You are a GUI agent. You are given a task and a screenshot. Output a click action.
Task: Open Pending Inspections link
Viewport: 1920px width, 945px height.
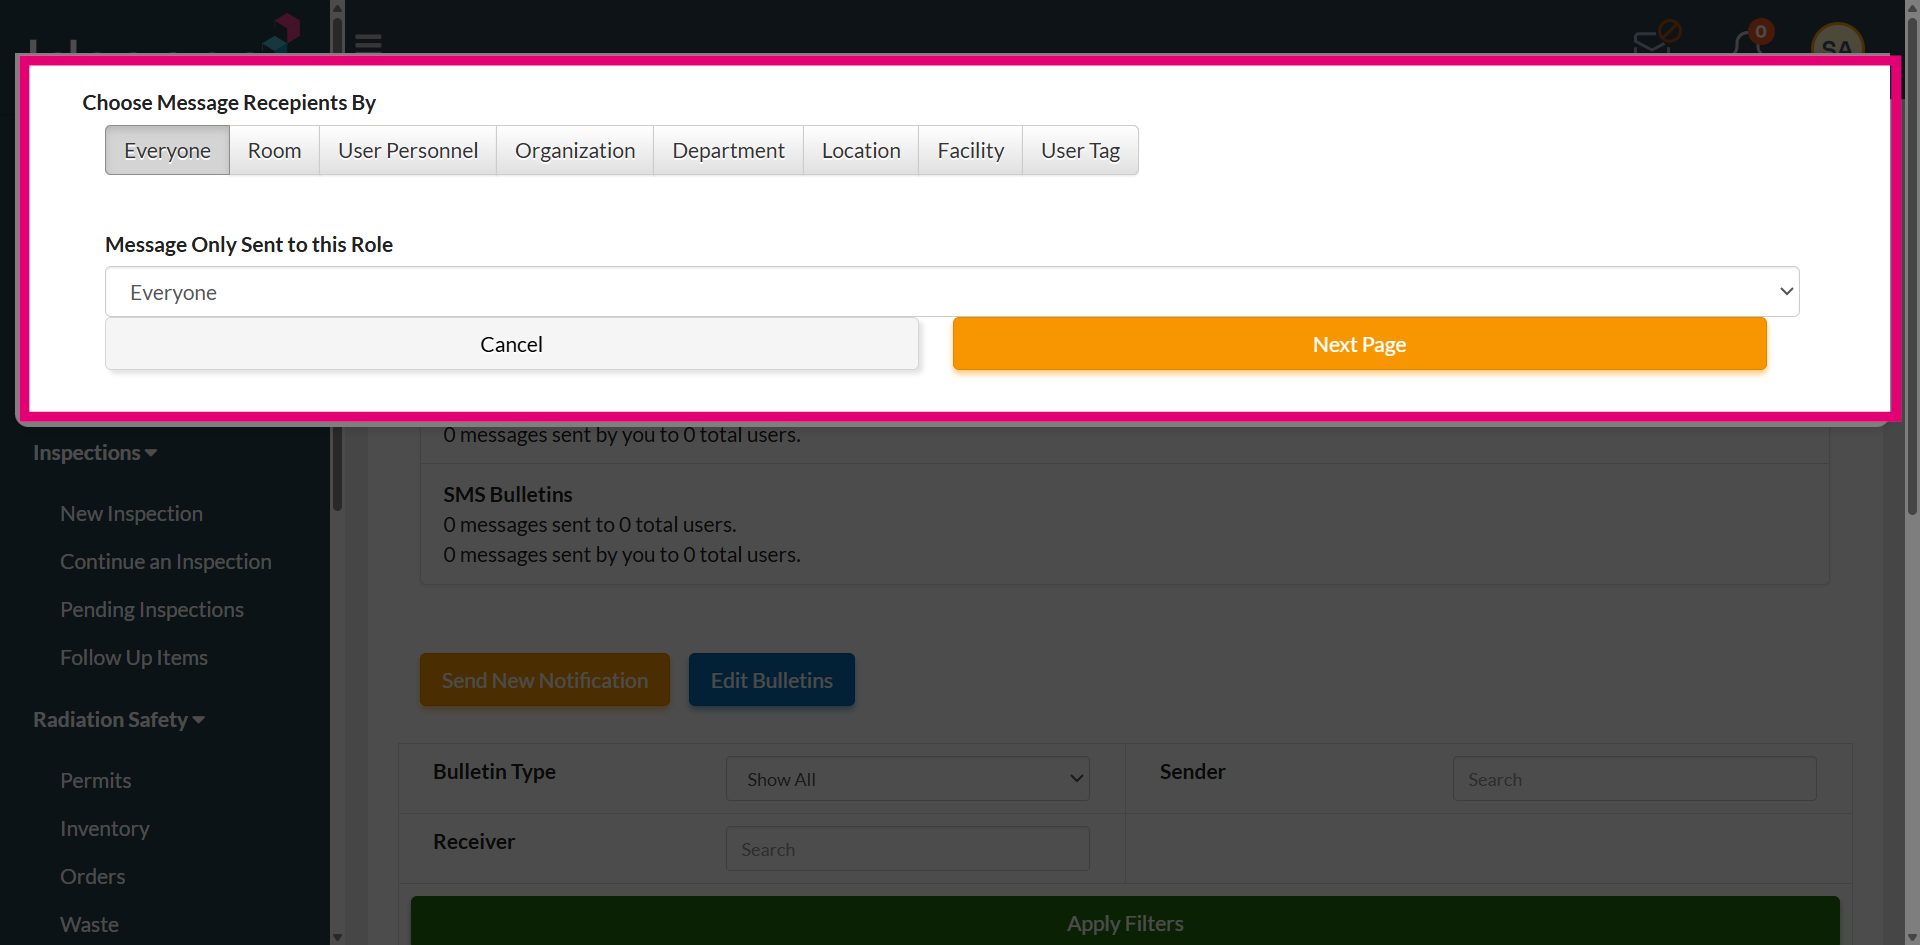tap(152, 610)
